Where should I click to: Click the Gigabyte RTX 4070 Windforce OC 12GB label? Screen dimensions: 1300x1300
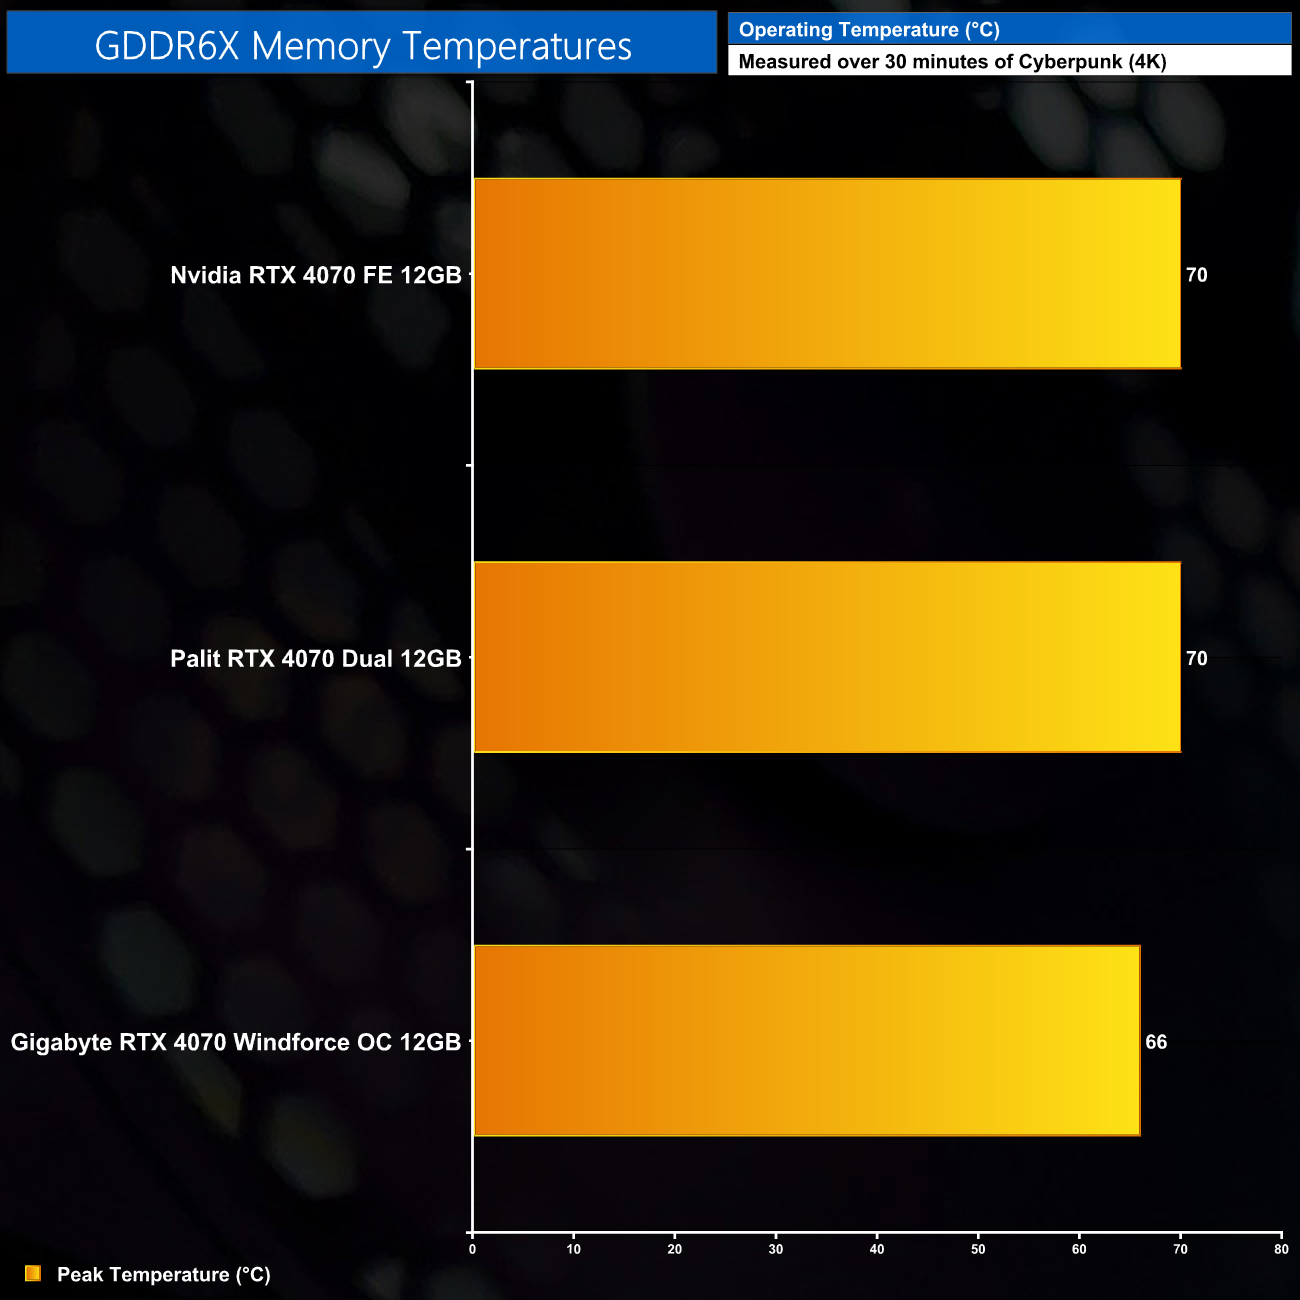click(236, 1042)
